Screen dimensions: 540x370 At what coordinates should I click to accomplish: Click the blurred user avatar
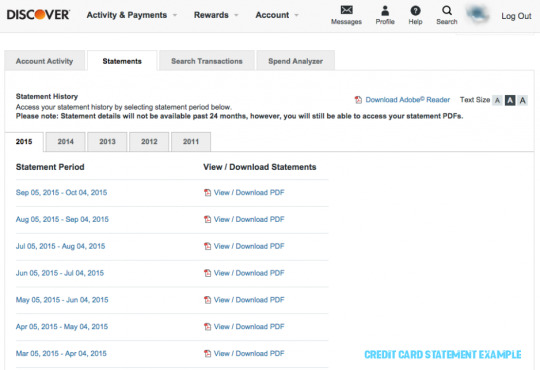[x=477, y=14]
